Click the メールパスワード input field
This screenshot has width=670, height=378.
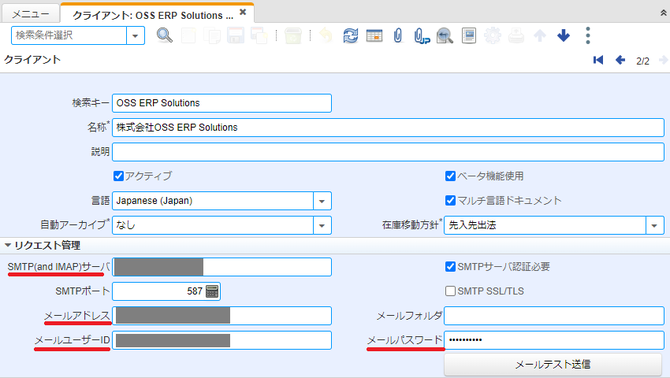tap(554, 340)
